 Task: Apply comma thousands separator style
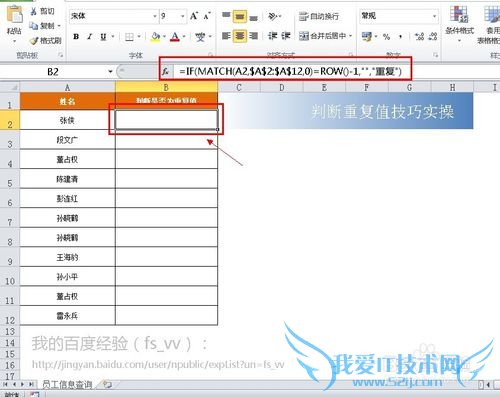[400, 36]
